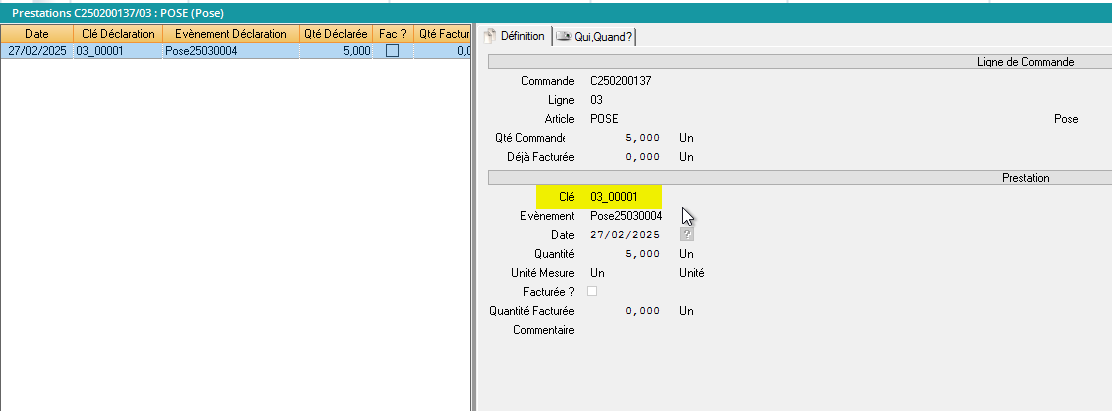Sort by the Date column header

[36, 34]
